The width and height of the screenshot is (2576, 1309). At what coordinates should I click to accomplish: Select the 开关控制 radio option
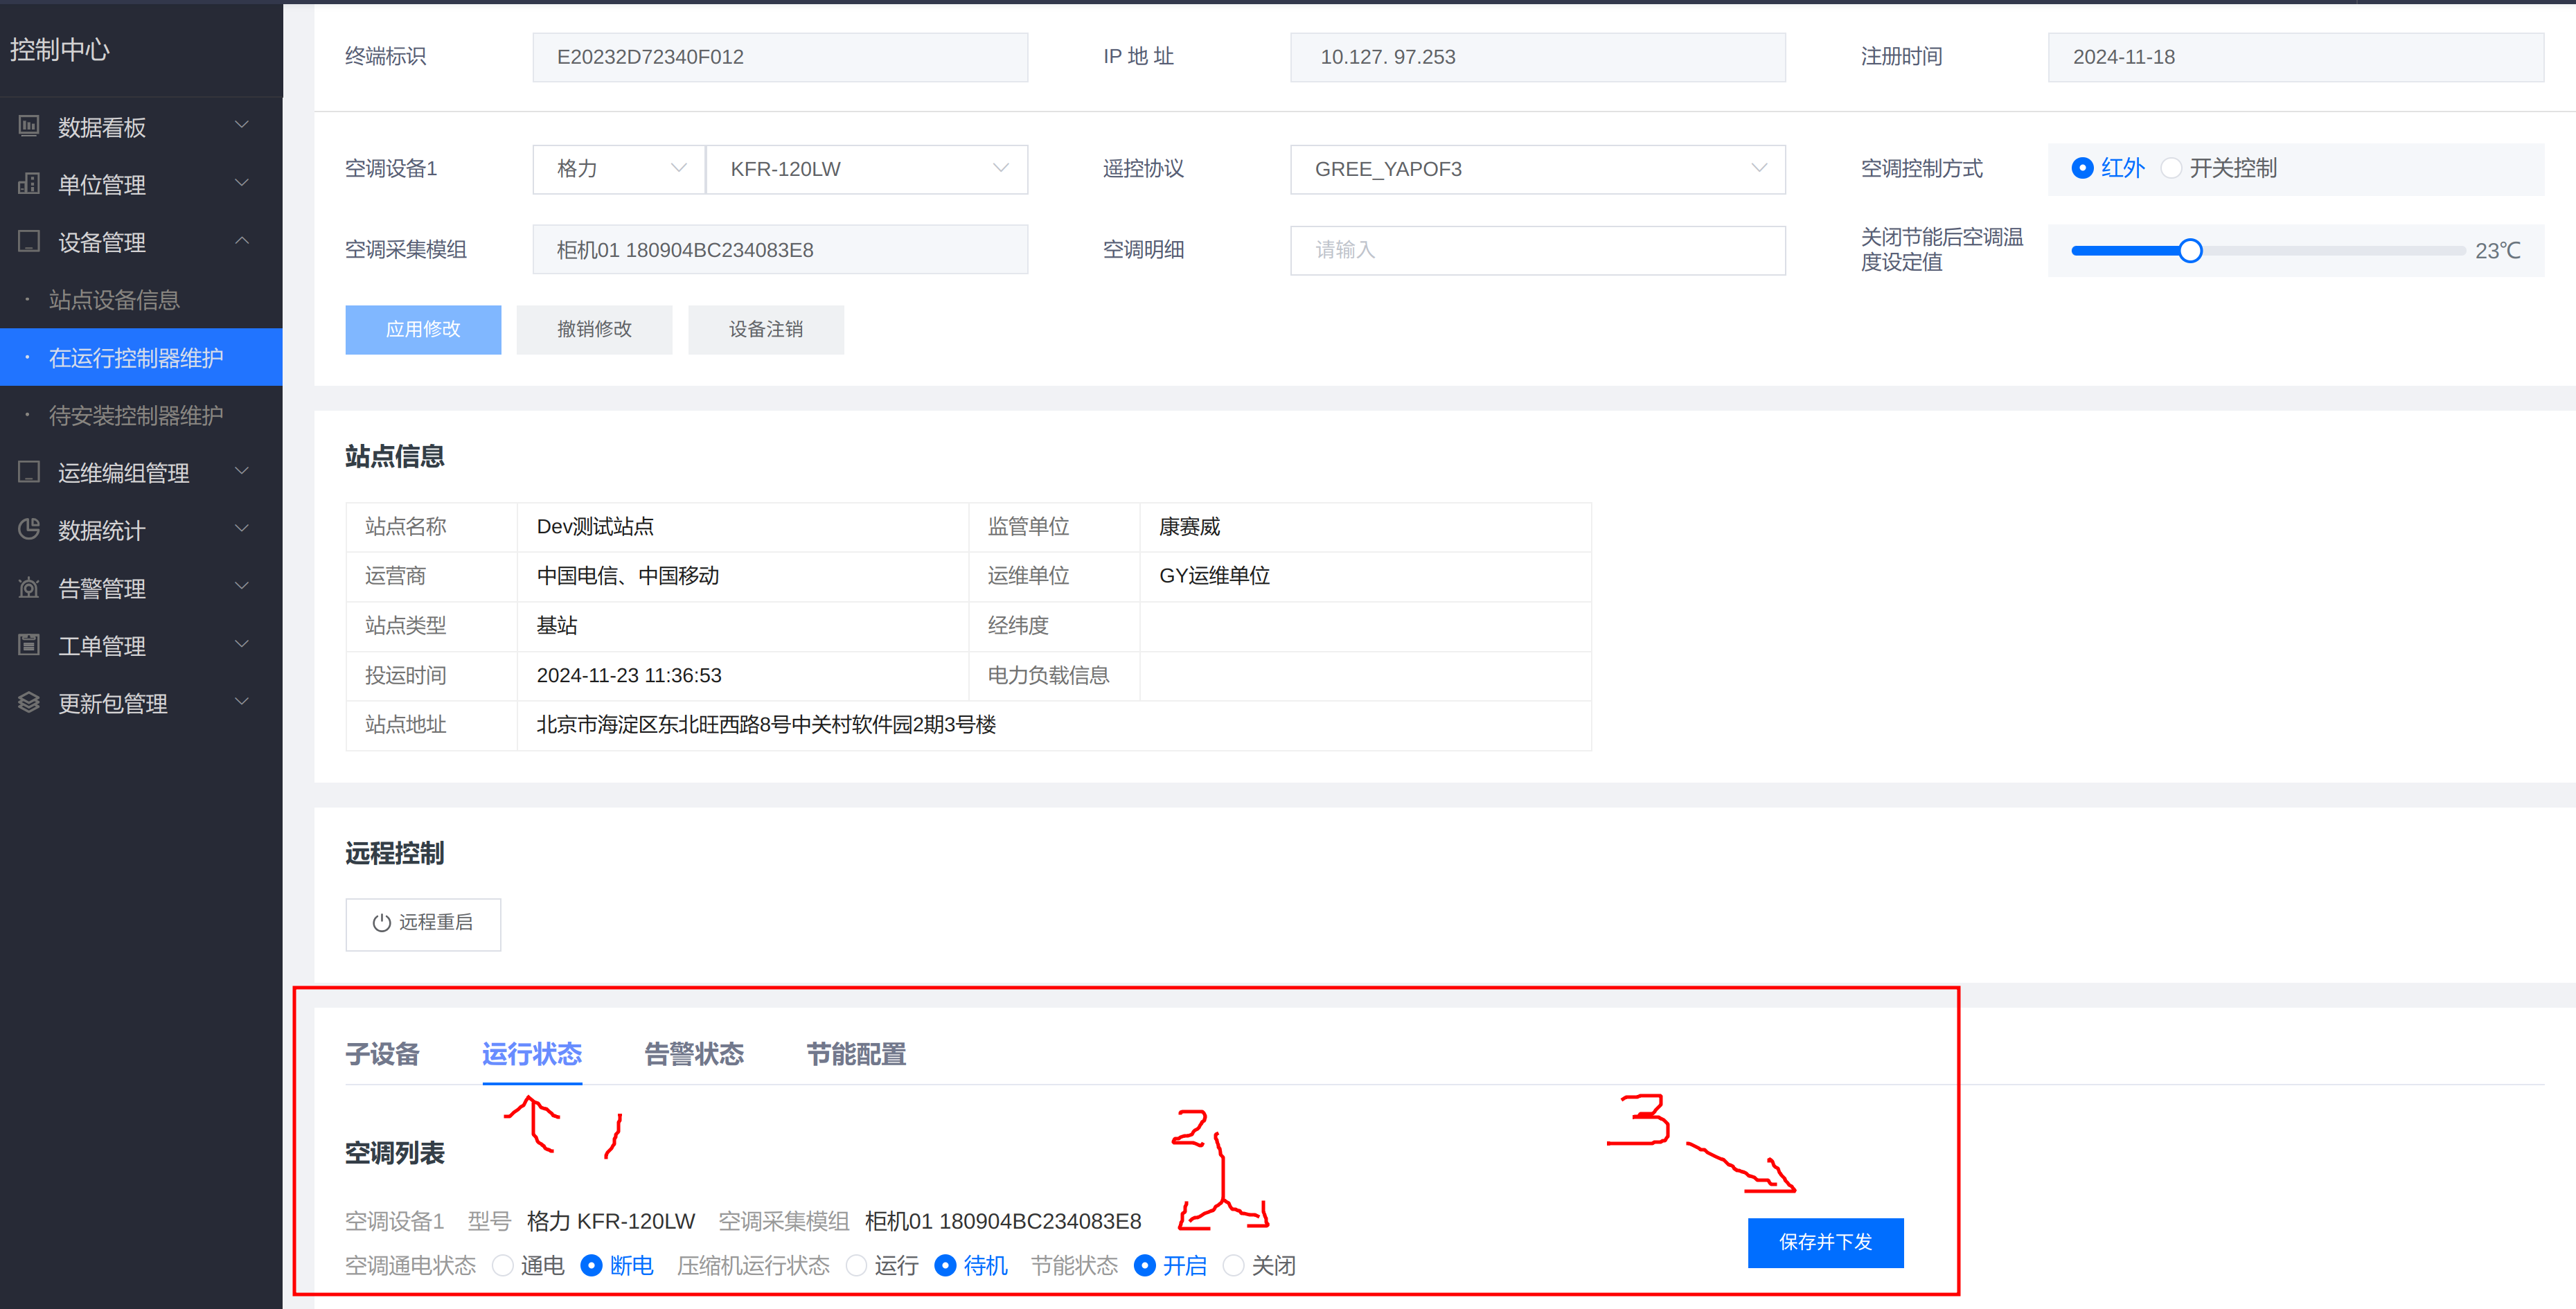pyautogui.click(x=2171, y=168)
